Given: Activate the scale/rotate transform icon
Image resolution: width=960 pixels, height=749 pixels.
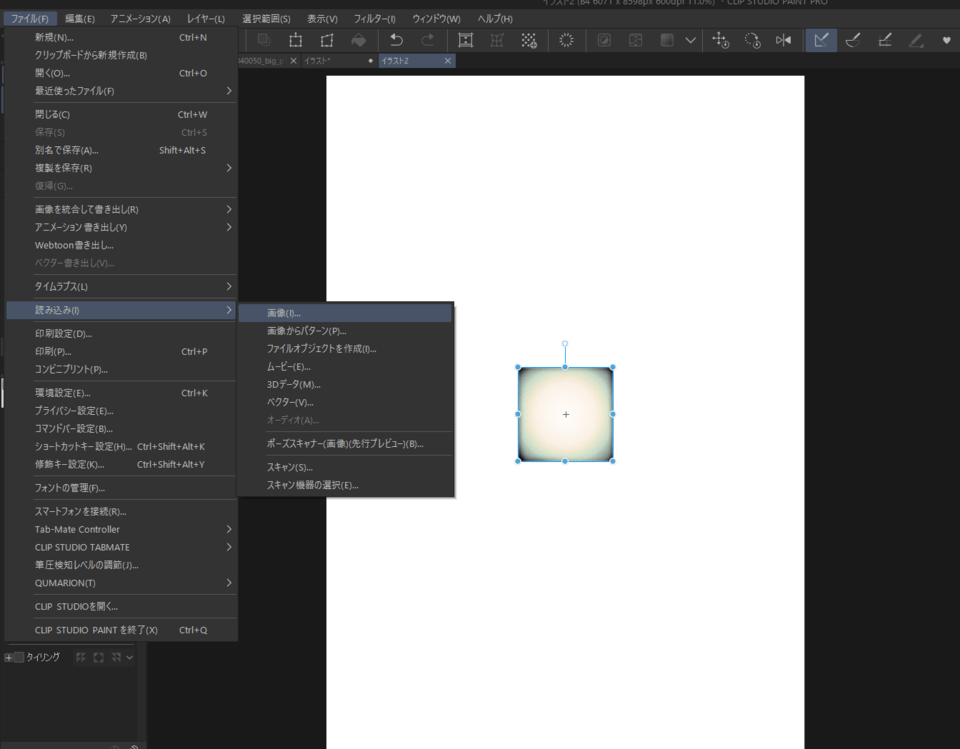Looking at the screenshot, I should (466, 40).
